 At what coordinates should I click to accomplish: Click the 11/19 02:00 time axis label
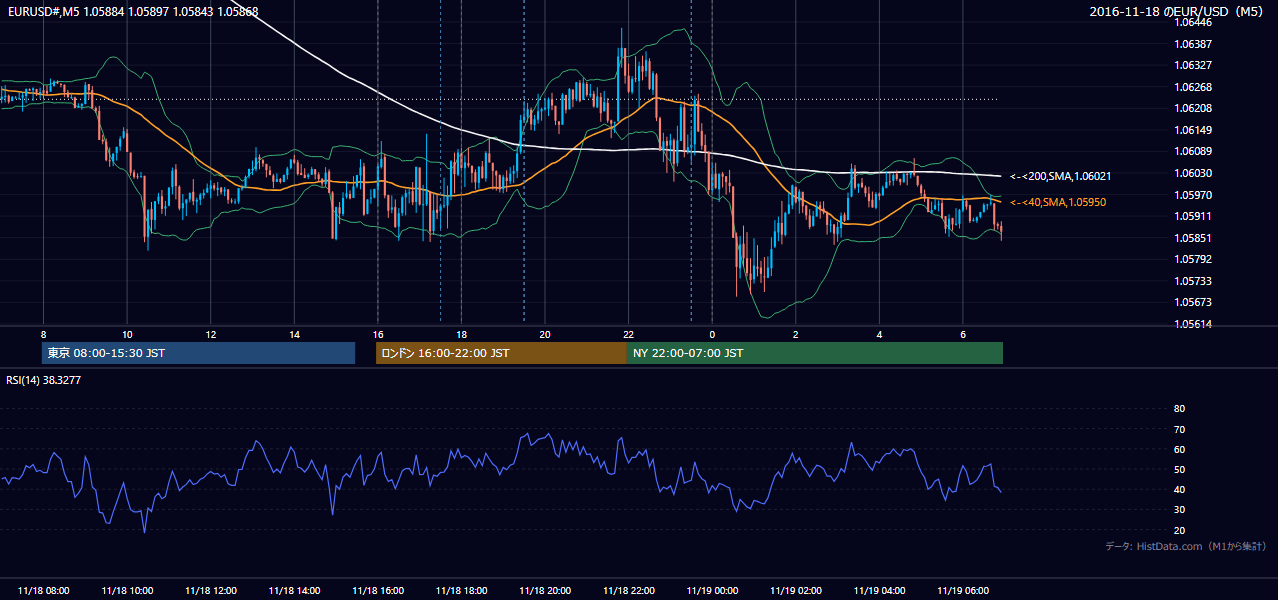795,590
